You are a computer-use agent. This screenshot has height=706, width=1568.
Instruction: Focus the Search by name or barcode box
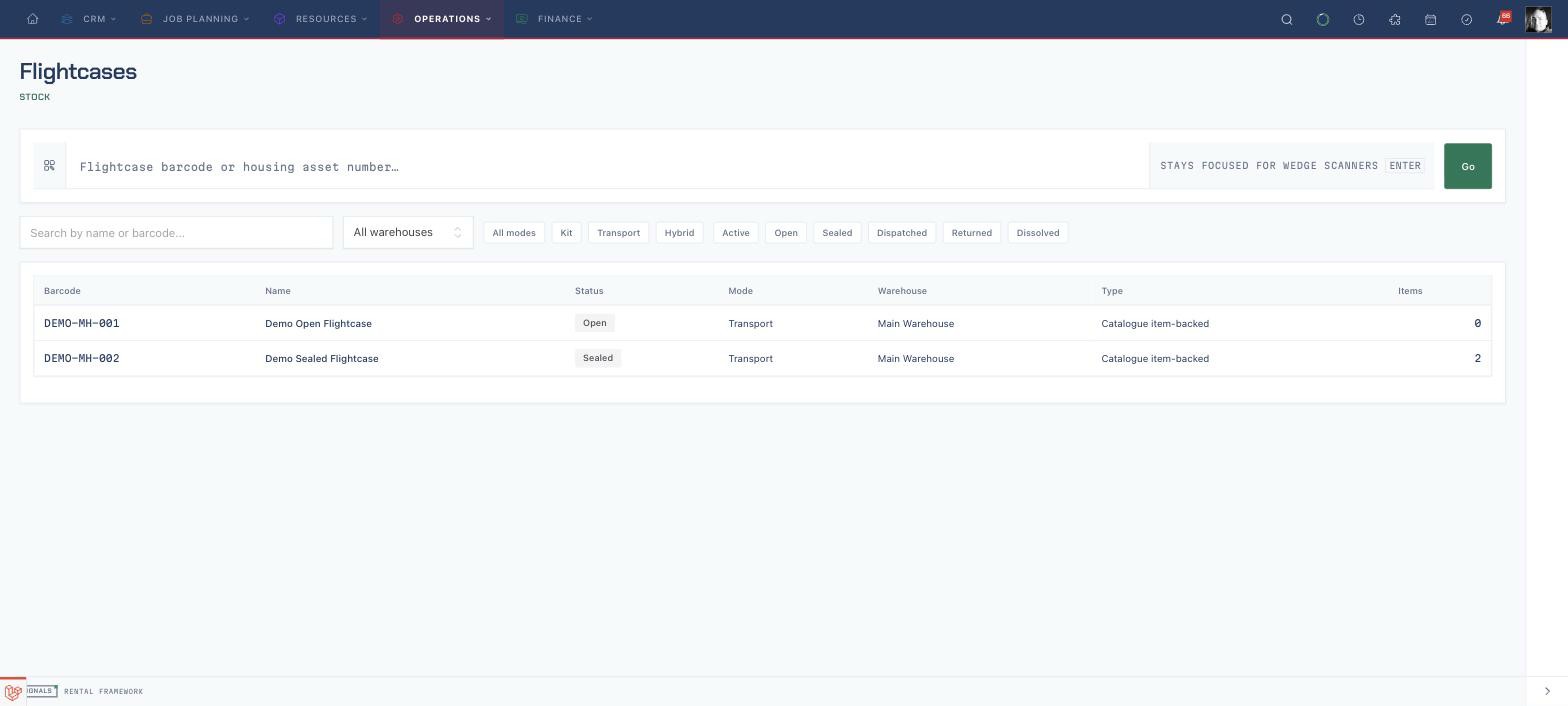176,232
